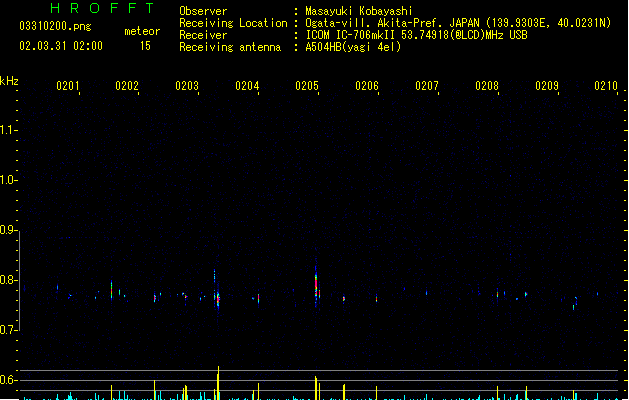The image size is (629, 400).
Task: Click the 1.0 kHz frequency label
Action: [x=8, y=180]
